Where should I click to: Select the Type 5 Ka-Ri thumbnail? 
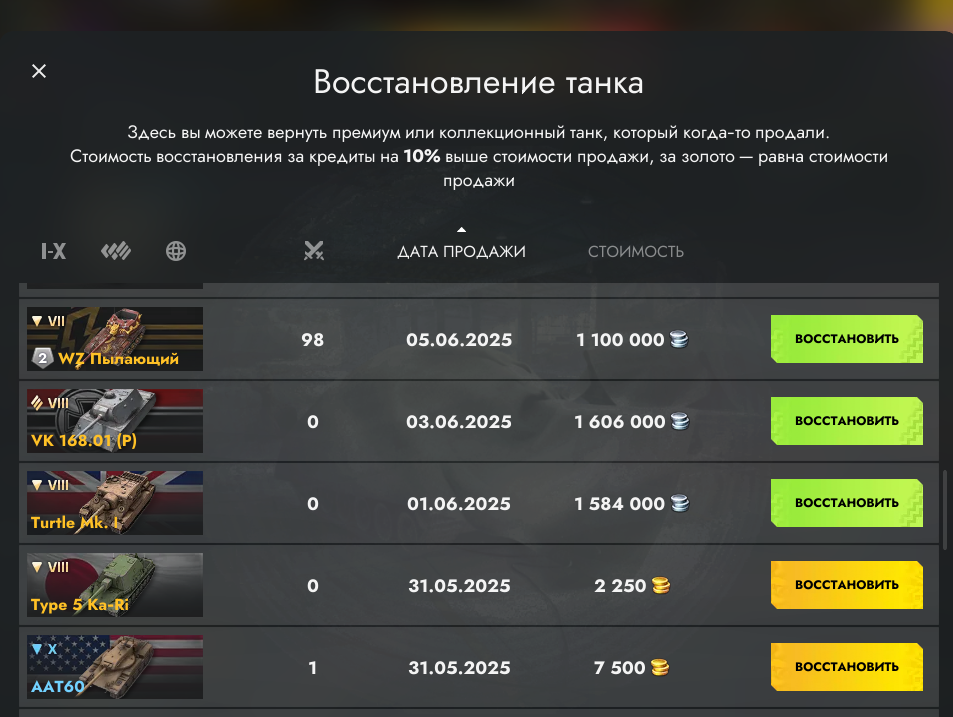click(115, 585)
